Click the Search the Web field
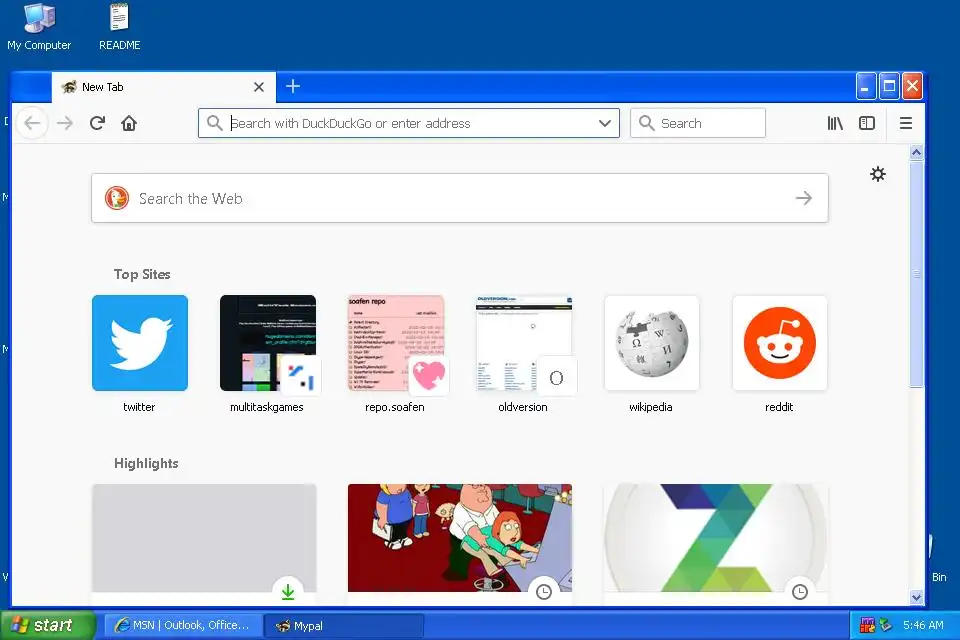 coord(460,198)
